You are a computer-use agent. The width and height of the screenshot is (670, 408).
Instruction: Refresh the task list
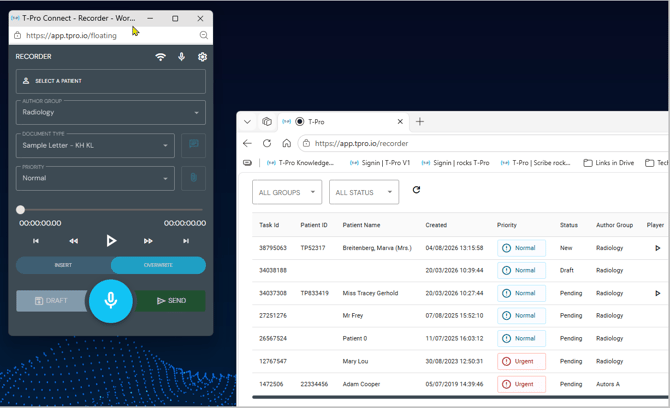(417, 190)
